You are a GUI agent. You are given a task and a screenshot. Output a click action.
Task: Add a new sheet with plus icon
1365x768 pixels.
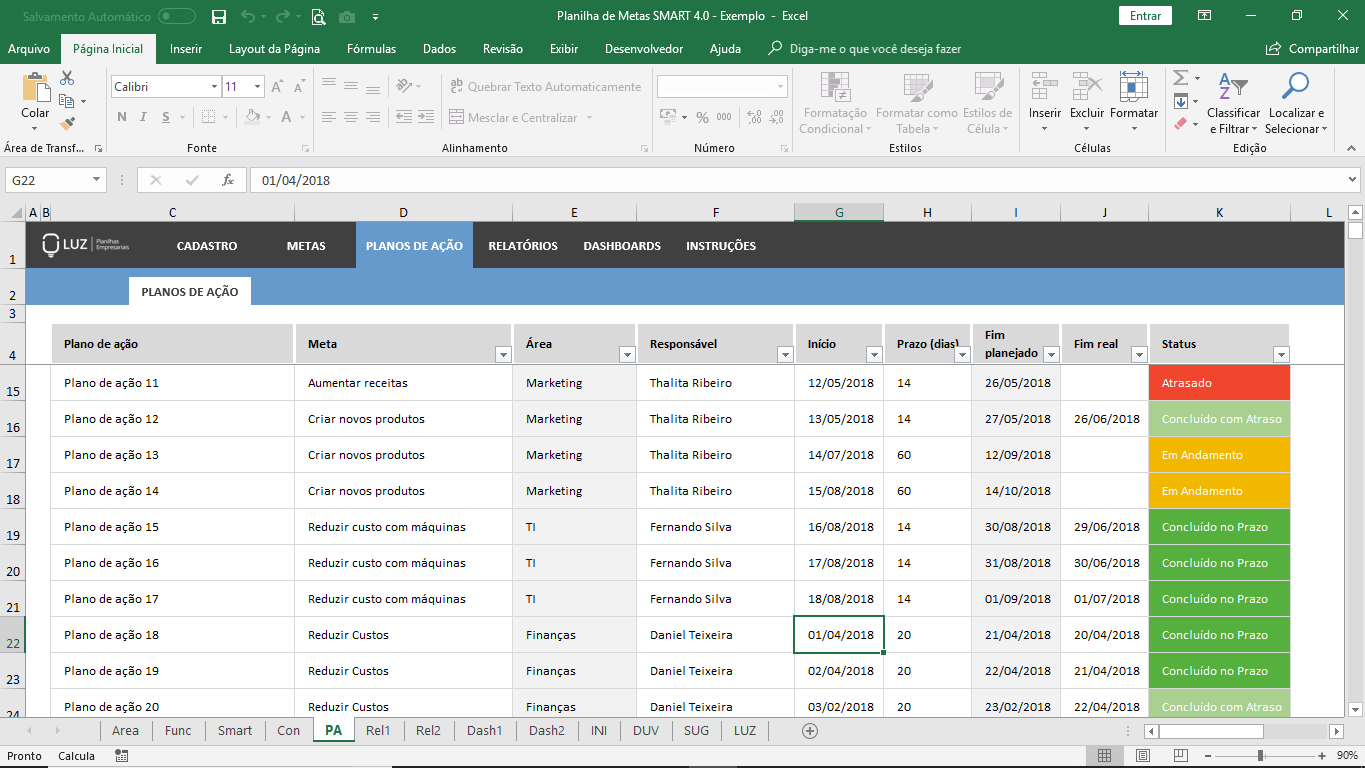(810, 731)
